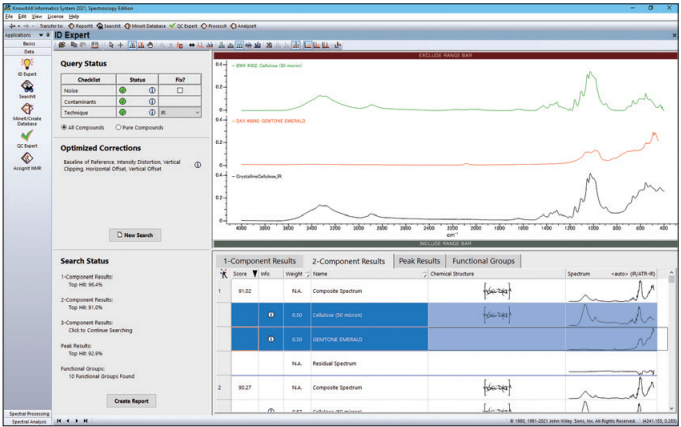
Task: Open the Score column sort filter
Action: (254, 273)
